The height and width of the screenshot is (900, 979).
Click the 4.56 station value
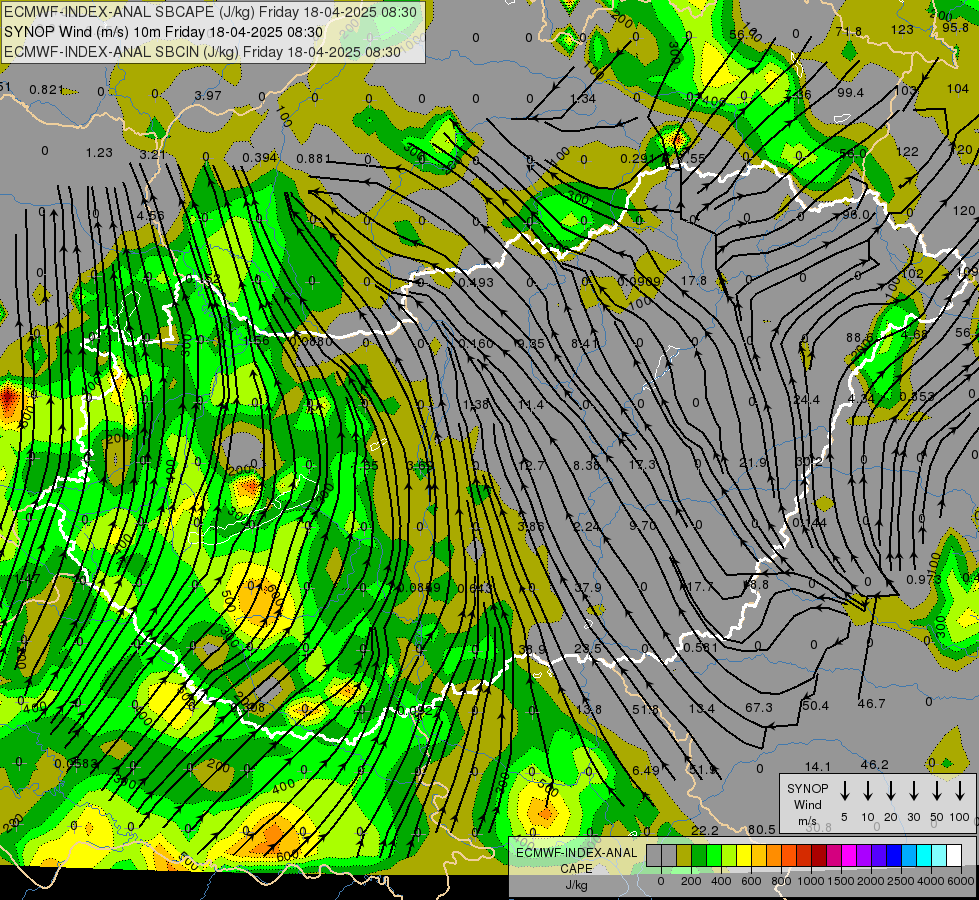150,216
